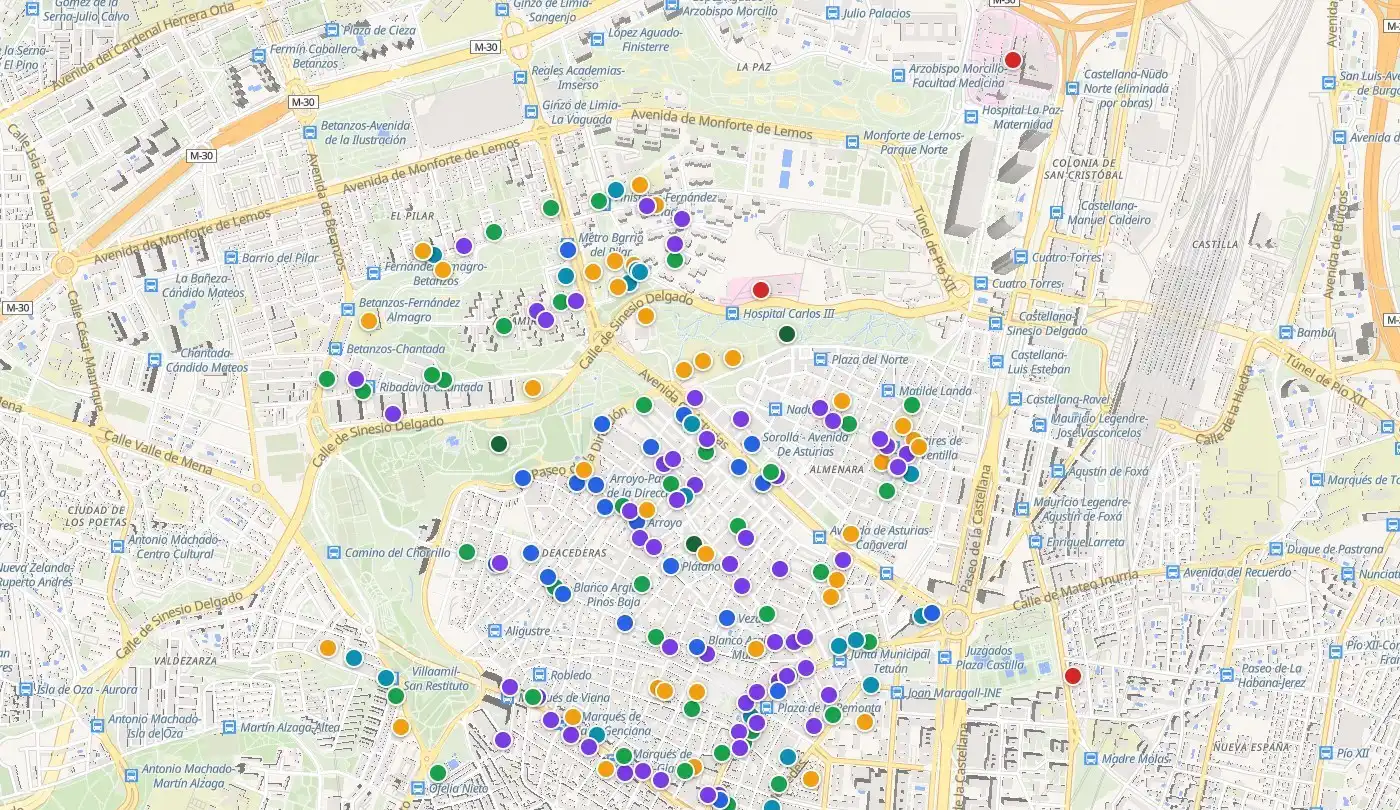Select the COLONIA DE SAN CRISTÓBAL label
The width and height of the screenshot is (1400, 810).
point(1083,169)
